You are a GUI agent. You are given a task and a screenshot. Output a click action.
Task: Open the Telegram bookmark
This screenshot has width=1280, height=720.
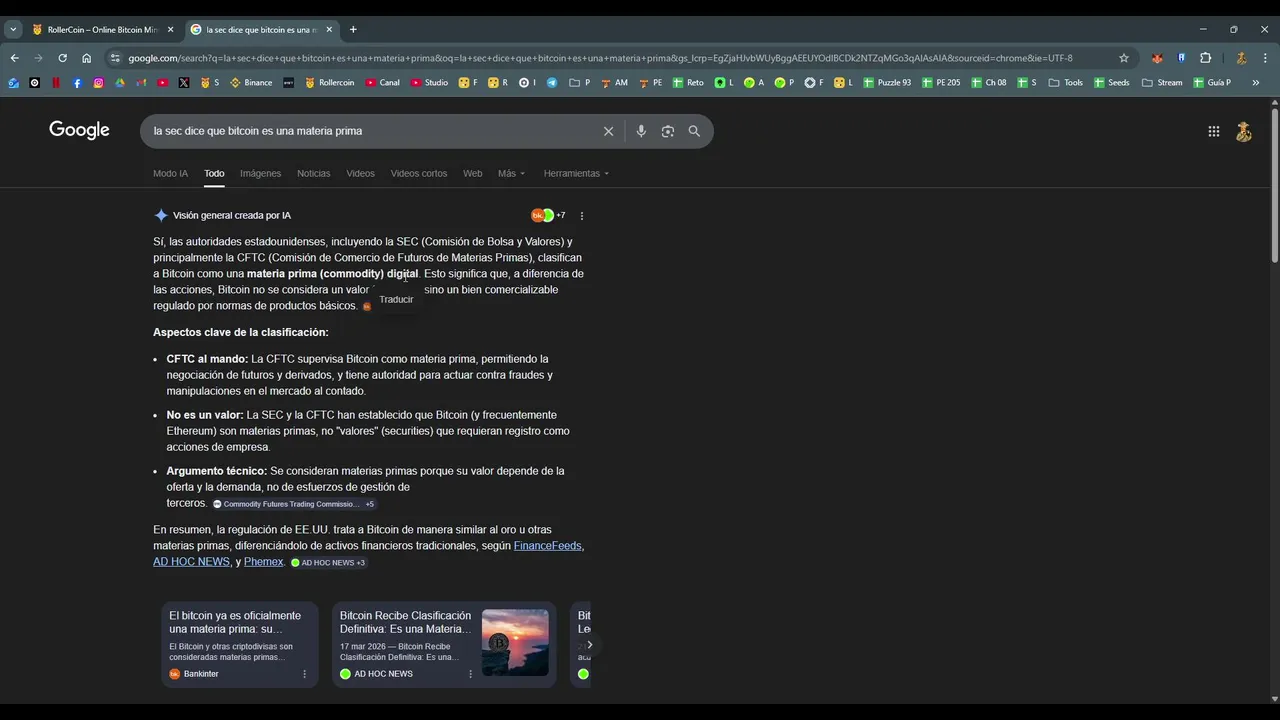[x=552, y=83]
